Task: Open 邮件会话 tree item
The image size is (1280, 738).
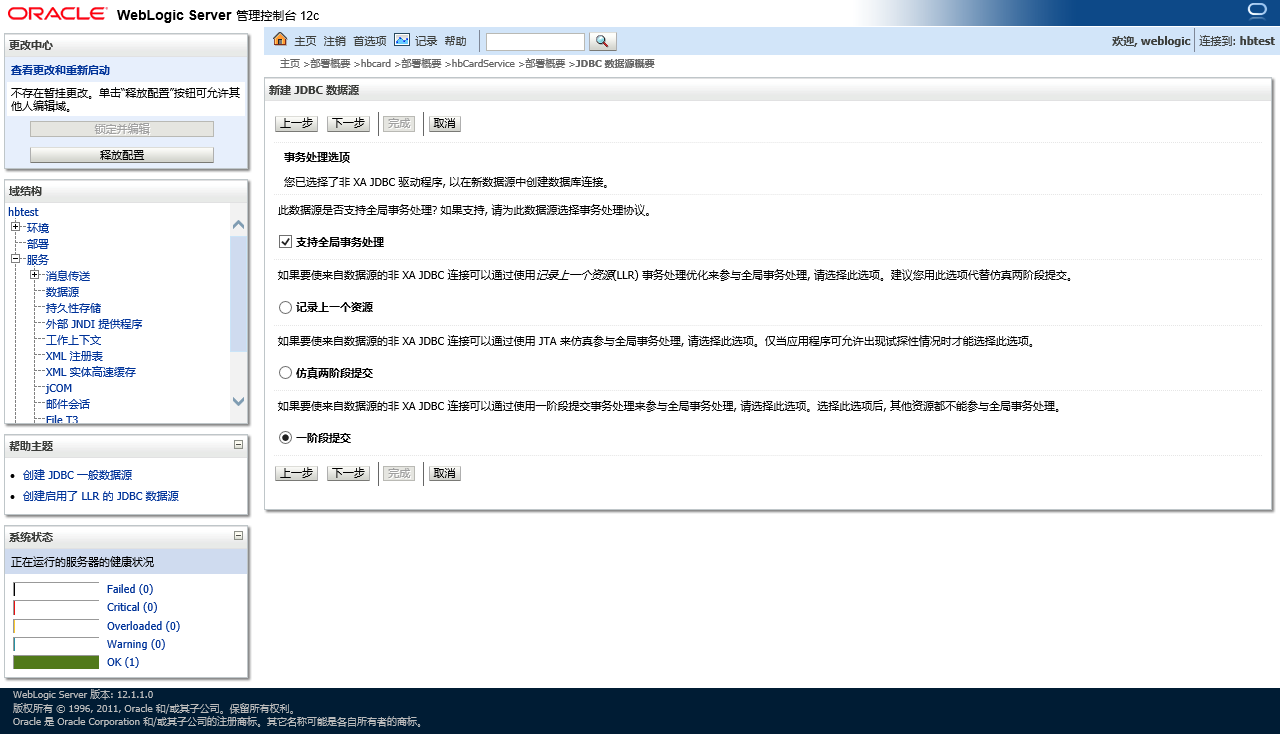Action: (68, 404)
